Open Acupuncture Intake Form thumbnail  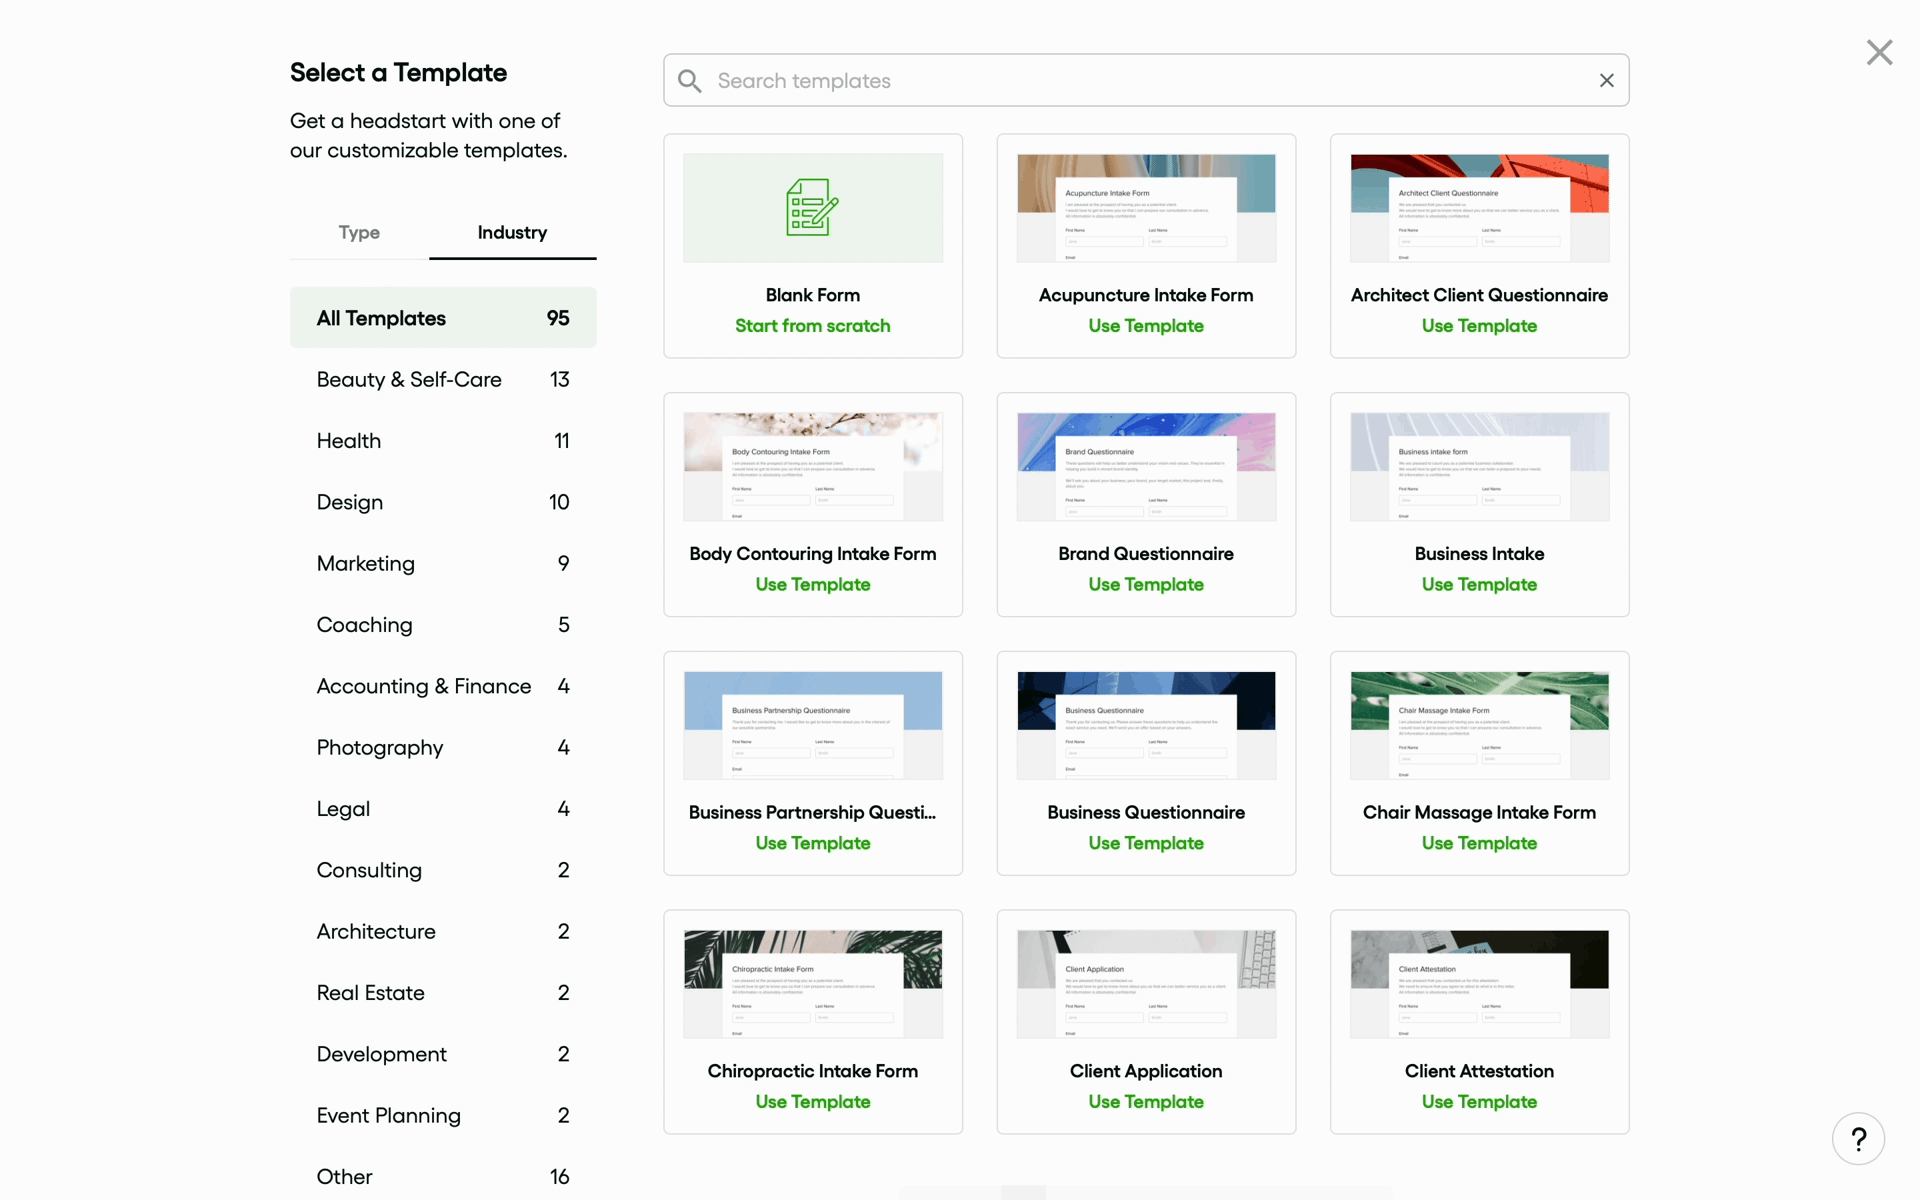coord(1146,208)
